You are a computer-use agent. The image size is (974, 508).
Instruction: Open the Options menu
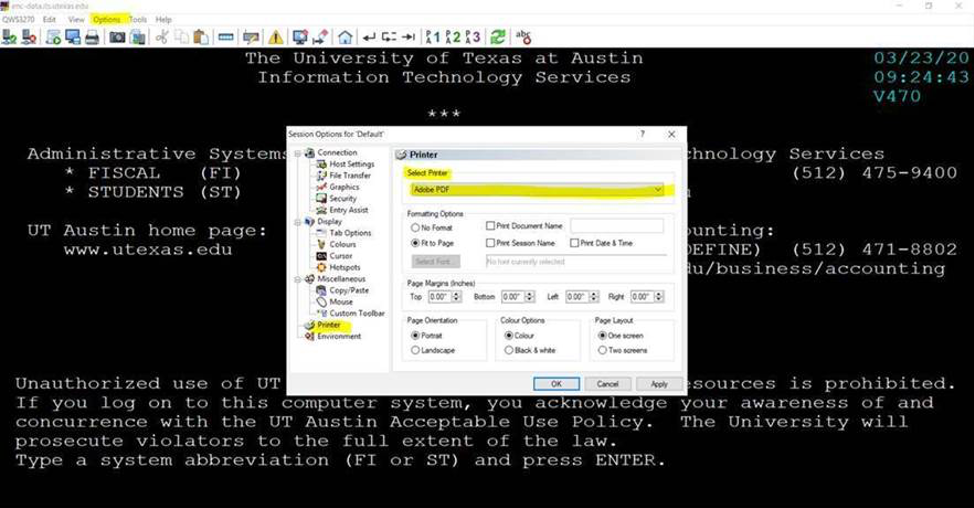pos(105,19)
